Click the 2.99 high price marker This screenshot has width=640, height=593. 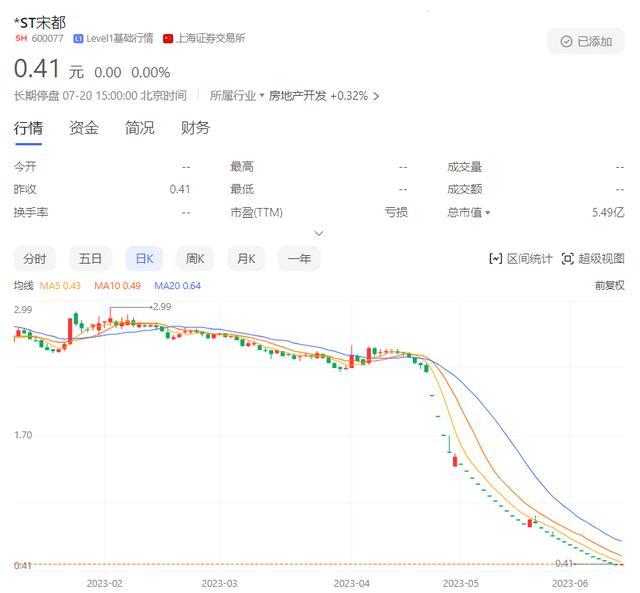(x=162, y=306)
